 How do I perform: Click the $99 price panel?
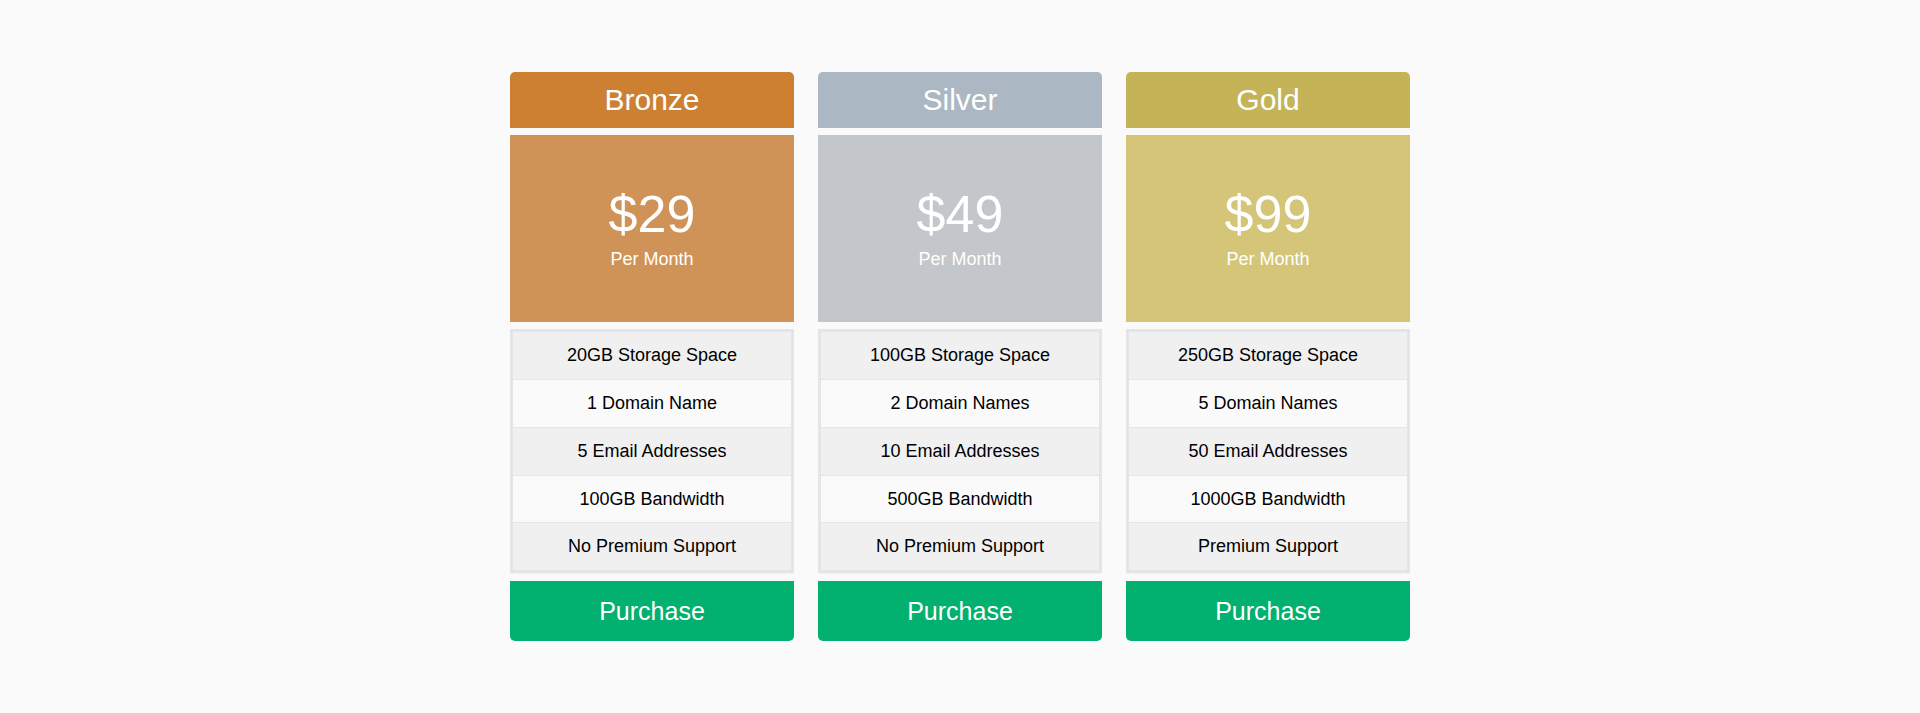click(x=1267, y=228)
